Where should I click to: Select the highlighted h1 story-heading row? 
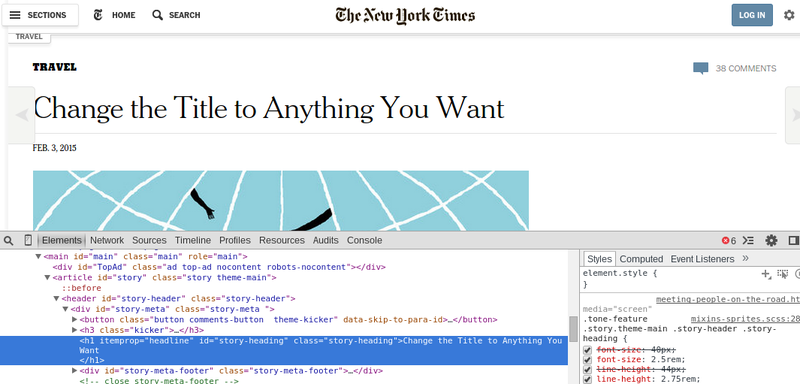click(284, 350)
